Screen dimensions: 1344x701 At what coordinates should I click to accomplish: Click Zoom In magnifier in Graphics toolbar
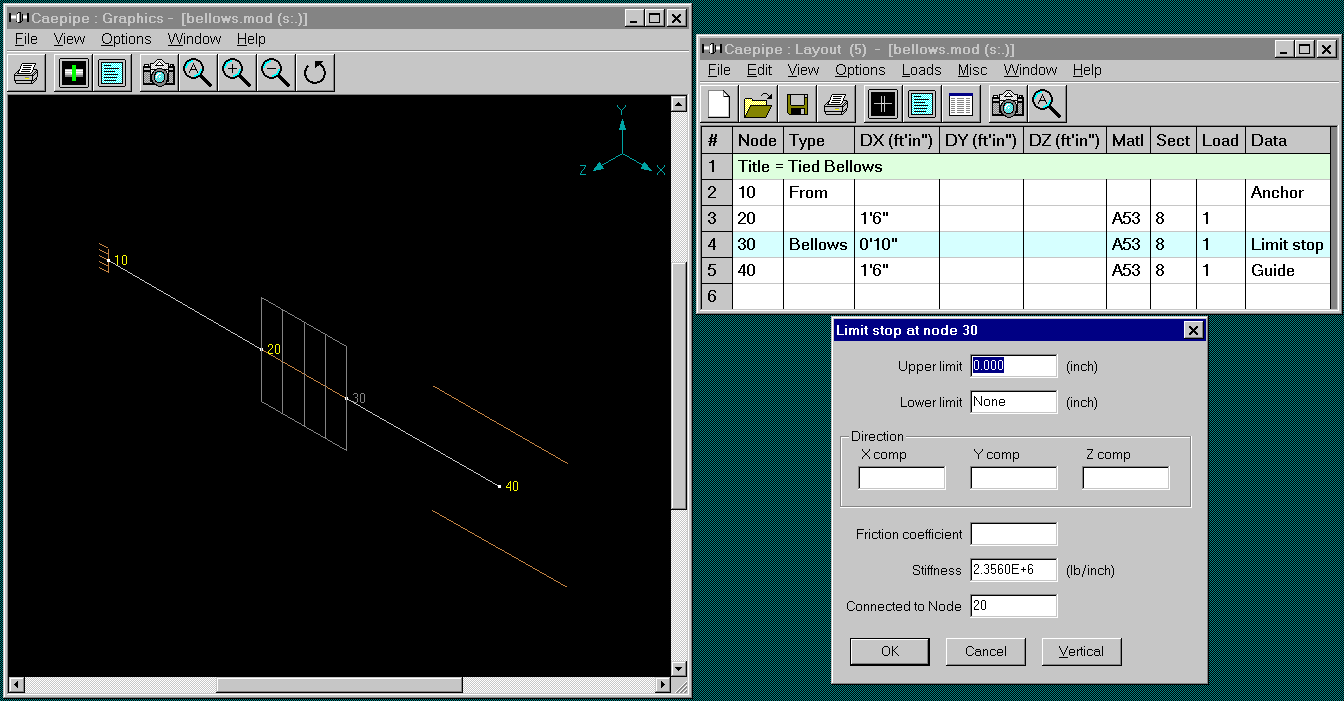(236, 73)
